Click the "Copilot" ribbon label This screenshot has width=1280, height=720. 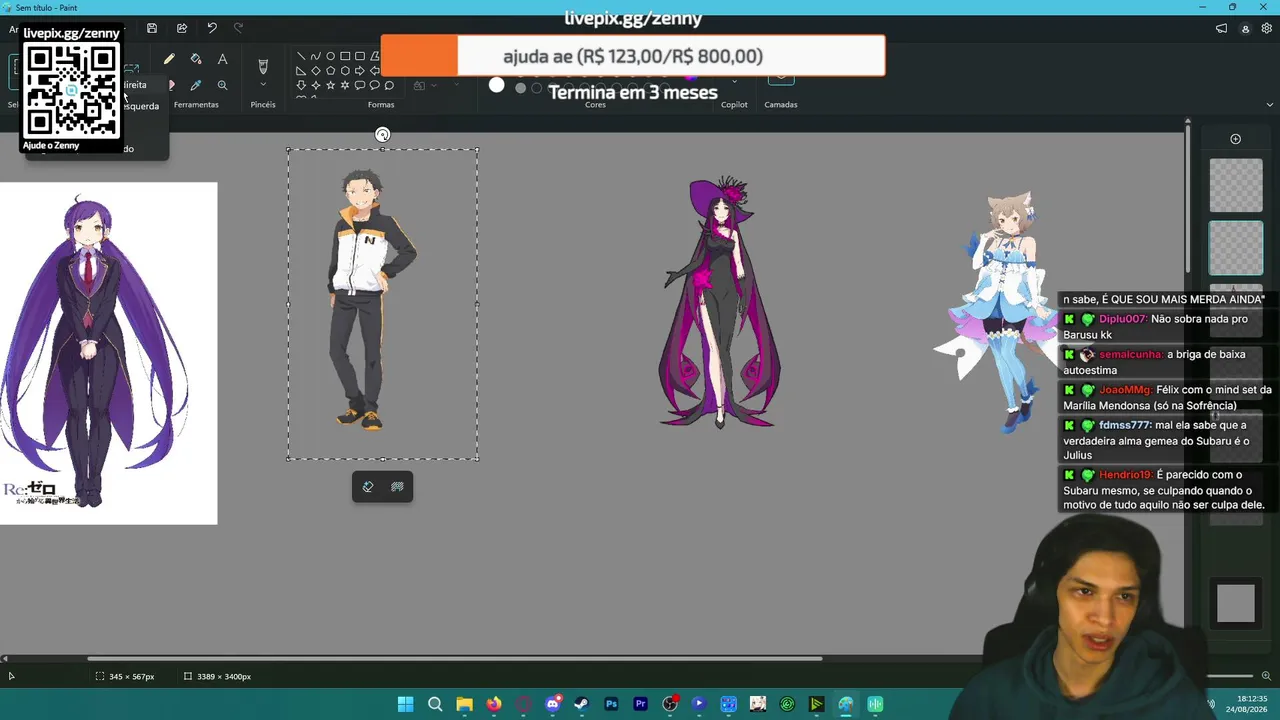734,105
